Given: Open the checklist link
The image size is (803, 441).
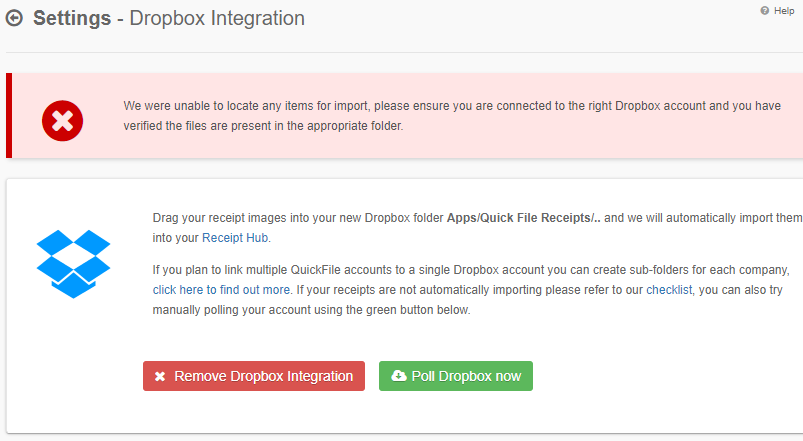Looking at the screenshot, I should coord(669,290).
